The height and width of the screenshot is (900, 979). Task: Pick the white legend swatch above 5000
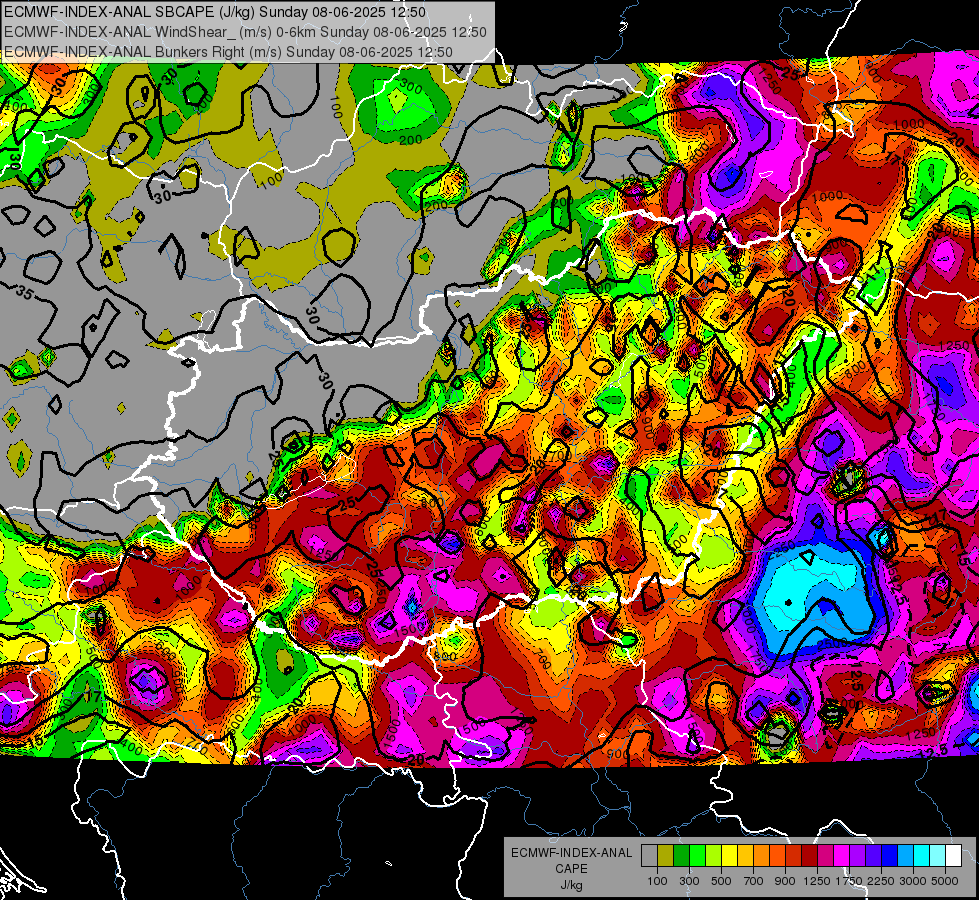[953, 855]
